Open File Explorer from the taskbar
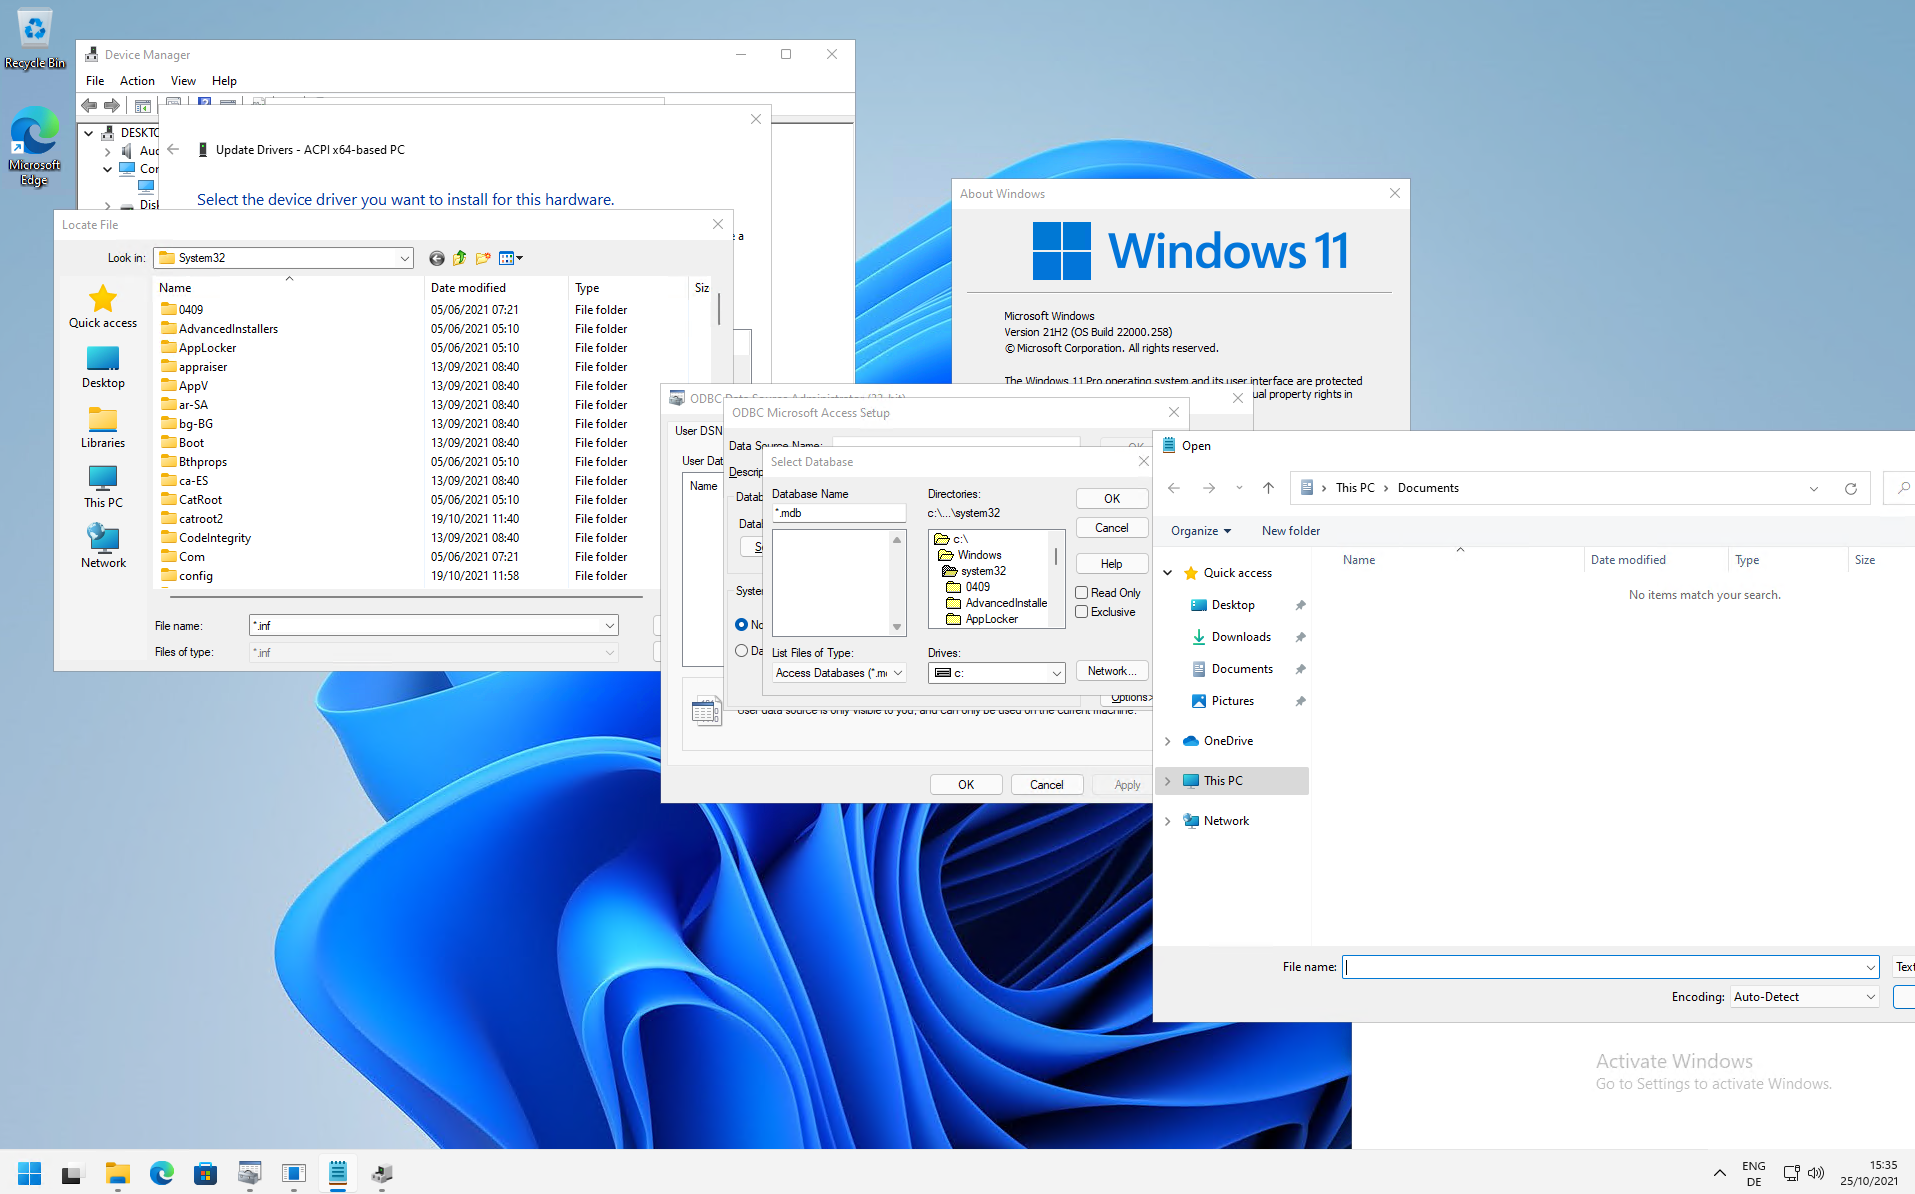The image size is (1915, 1194). click(118, 1173)
